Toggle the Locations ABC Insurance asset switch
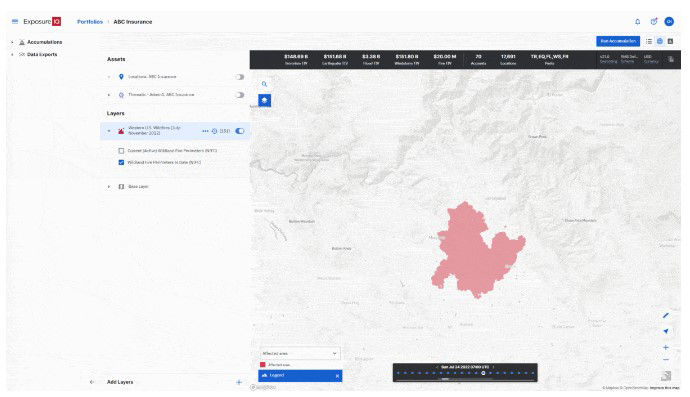This screenshot has height=397, width=690. [x=239, y=77]
